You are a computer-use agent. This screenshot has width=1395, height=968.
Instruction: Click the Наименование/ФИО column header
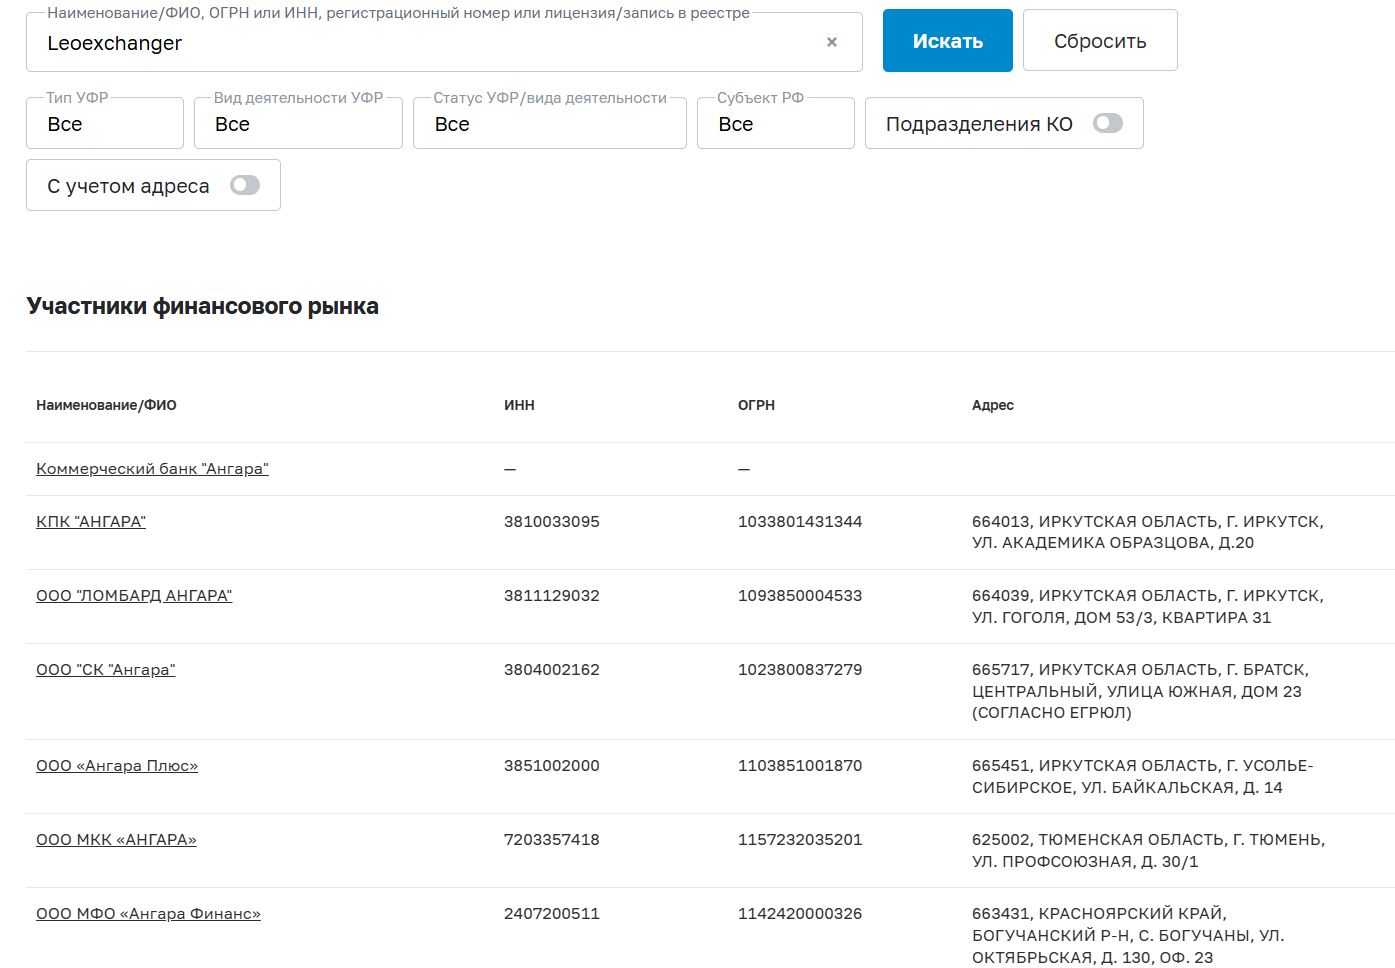(106, 405)
